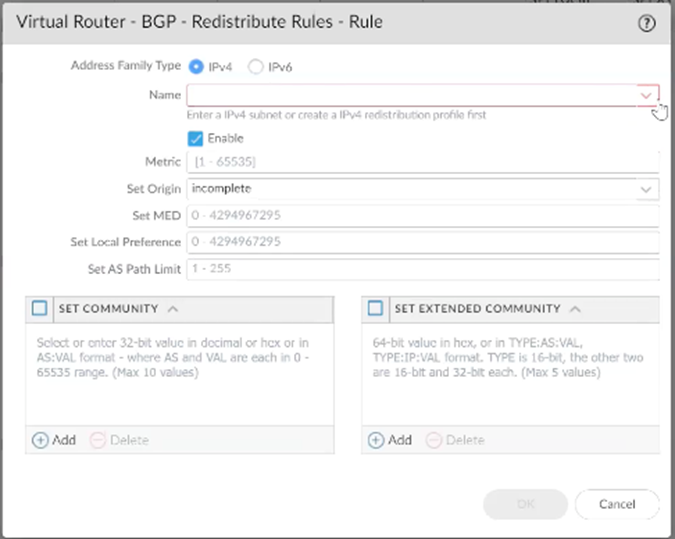Image resolution: width=675 pixels, height=539 pixels.
Task: Click the Cancel button
Action: click(617, 504)
